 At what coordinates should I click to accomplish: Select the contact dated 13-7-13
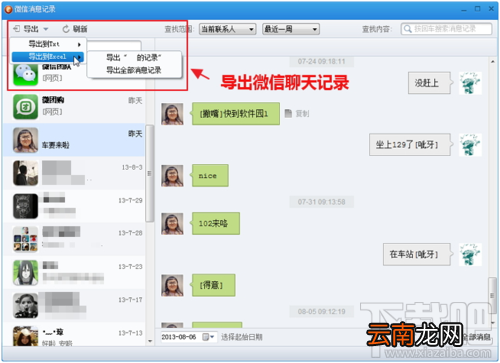(75, 334)
